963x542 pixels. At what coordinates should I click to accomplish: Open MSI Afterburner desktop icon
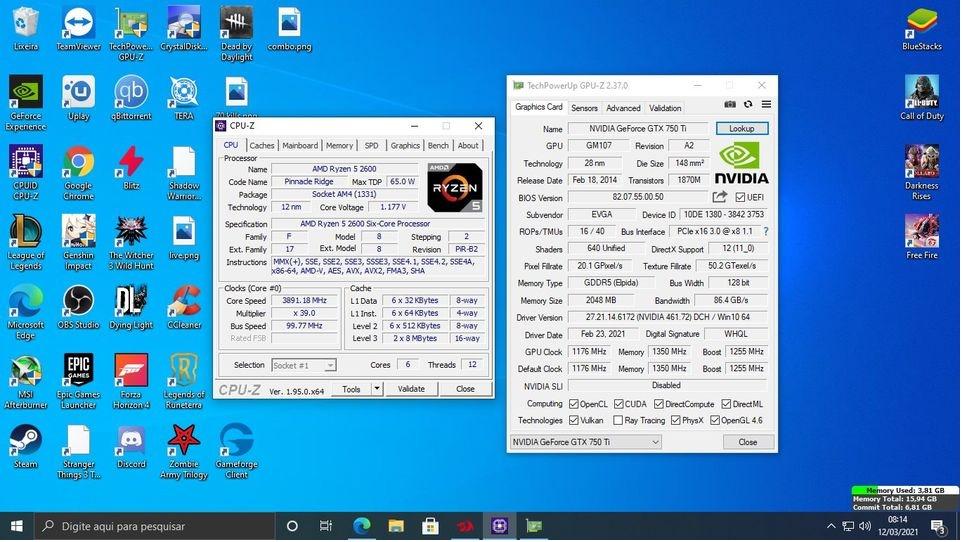[26, 382]
